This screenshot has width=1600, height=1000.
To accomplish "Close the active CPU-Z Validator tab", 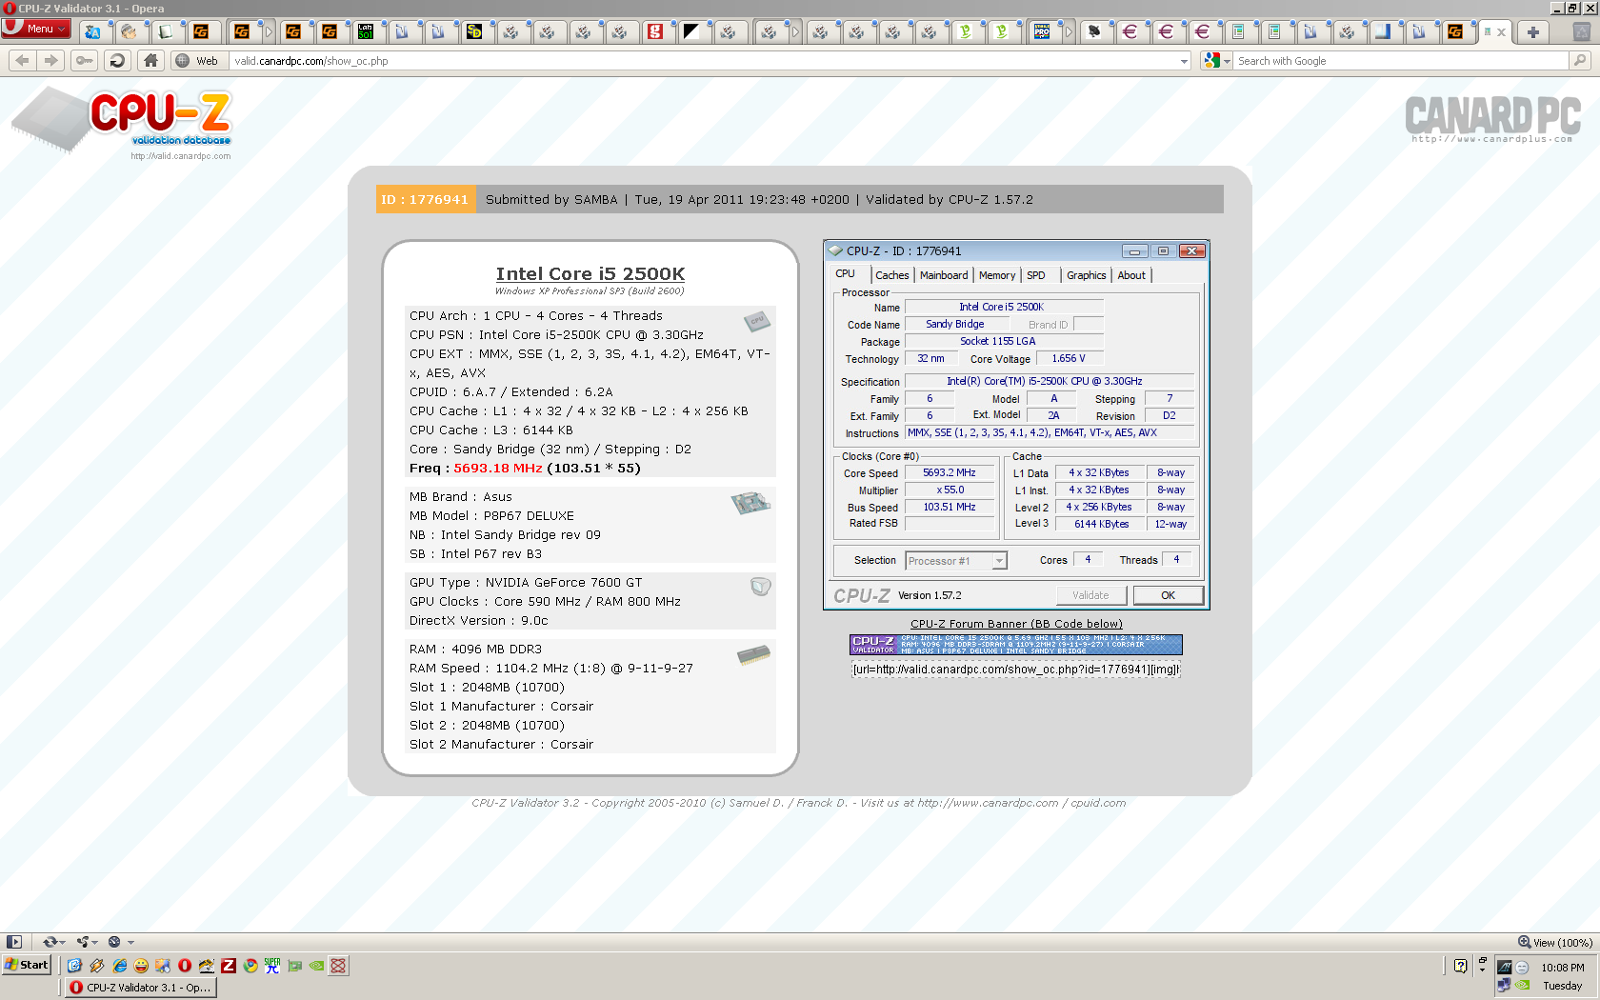I will tap(1501, 32).
